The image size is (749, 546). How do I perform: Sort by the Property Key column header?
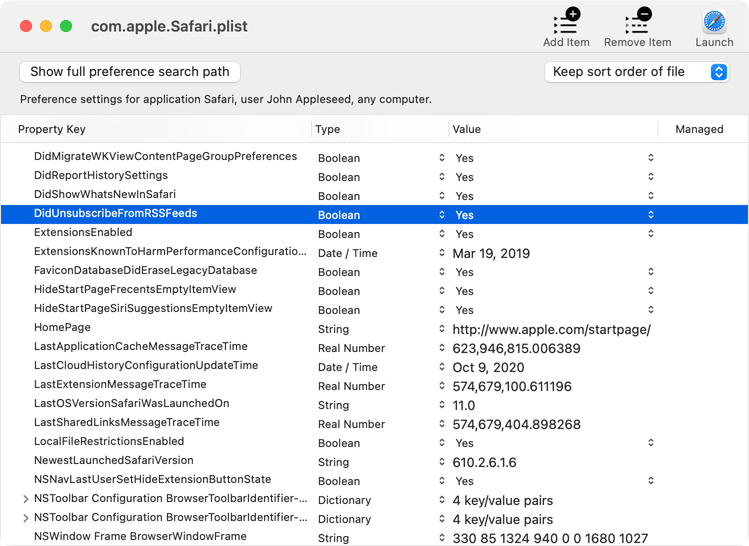(x=52, y=129)
